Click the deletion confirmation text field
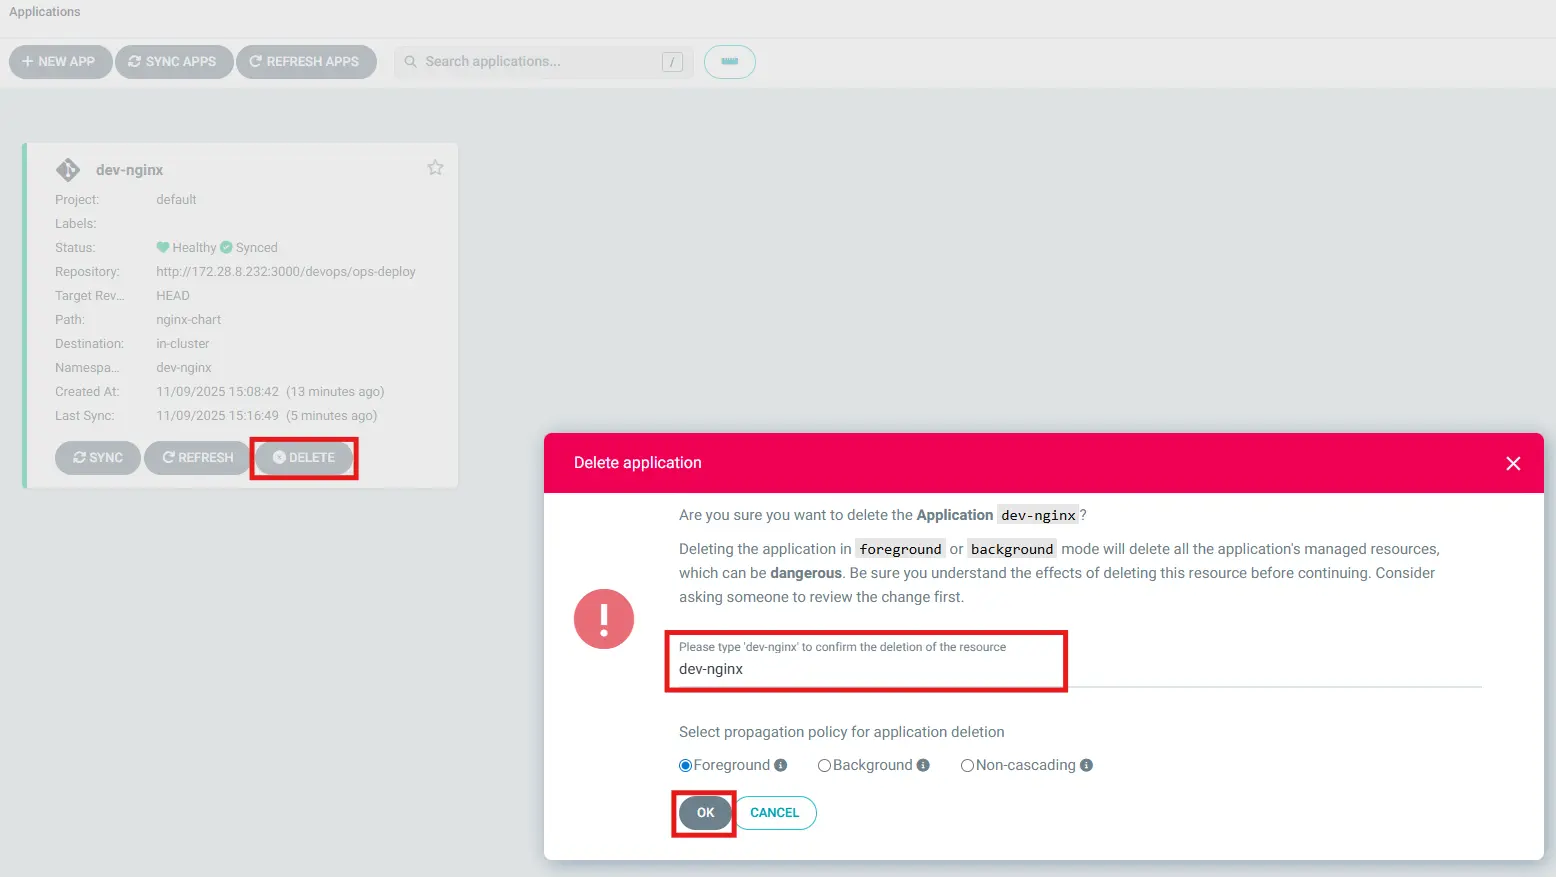This screenshot has height=877, width=1556. click(866, 669)
